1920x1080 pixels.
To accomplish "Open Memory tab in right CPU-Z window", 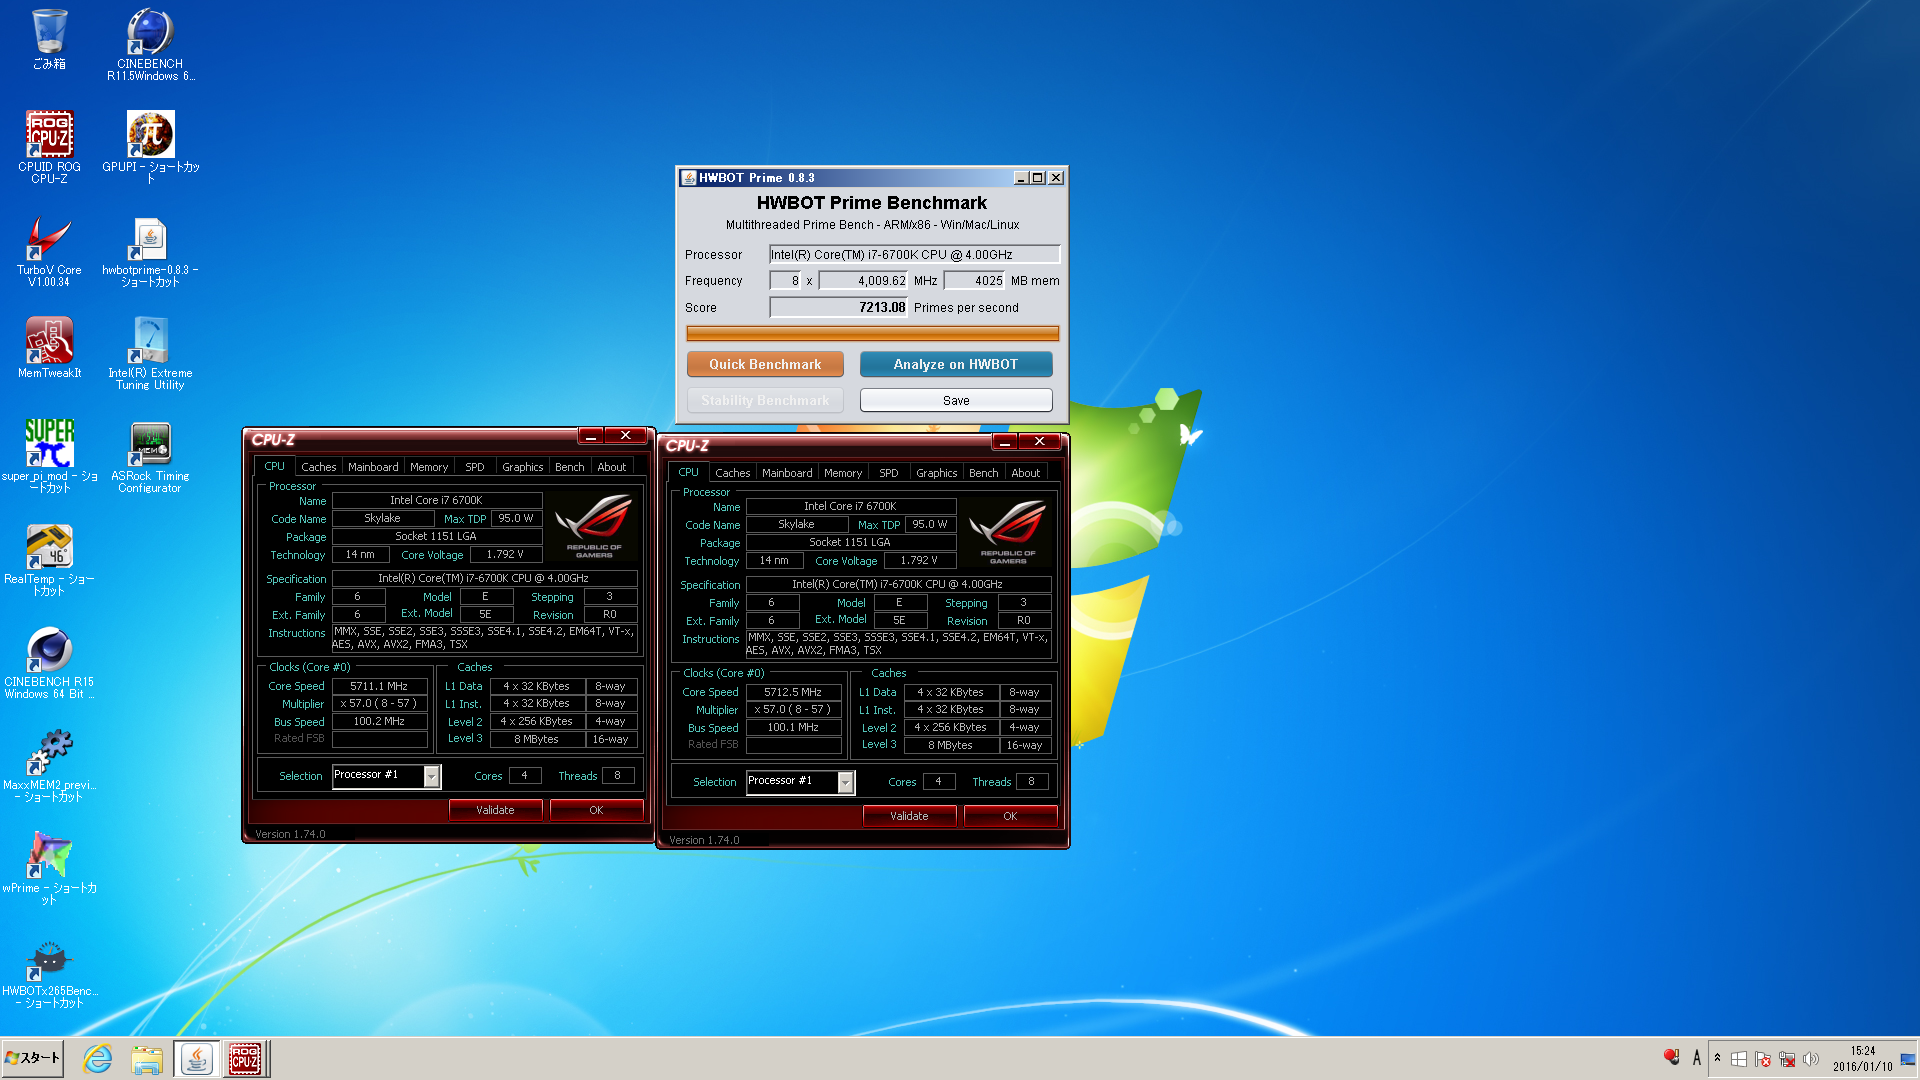I will coord(843,473).
